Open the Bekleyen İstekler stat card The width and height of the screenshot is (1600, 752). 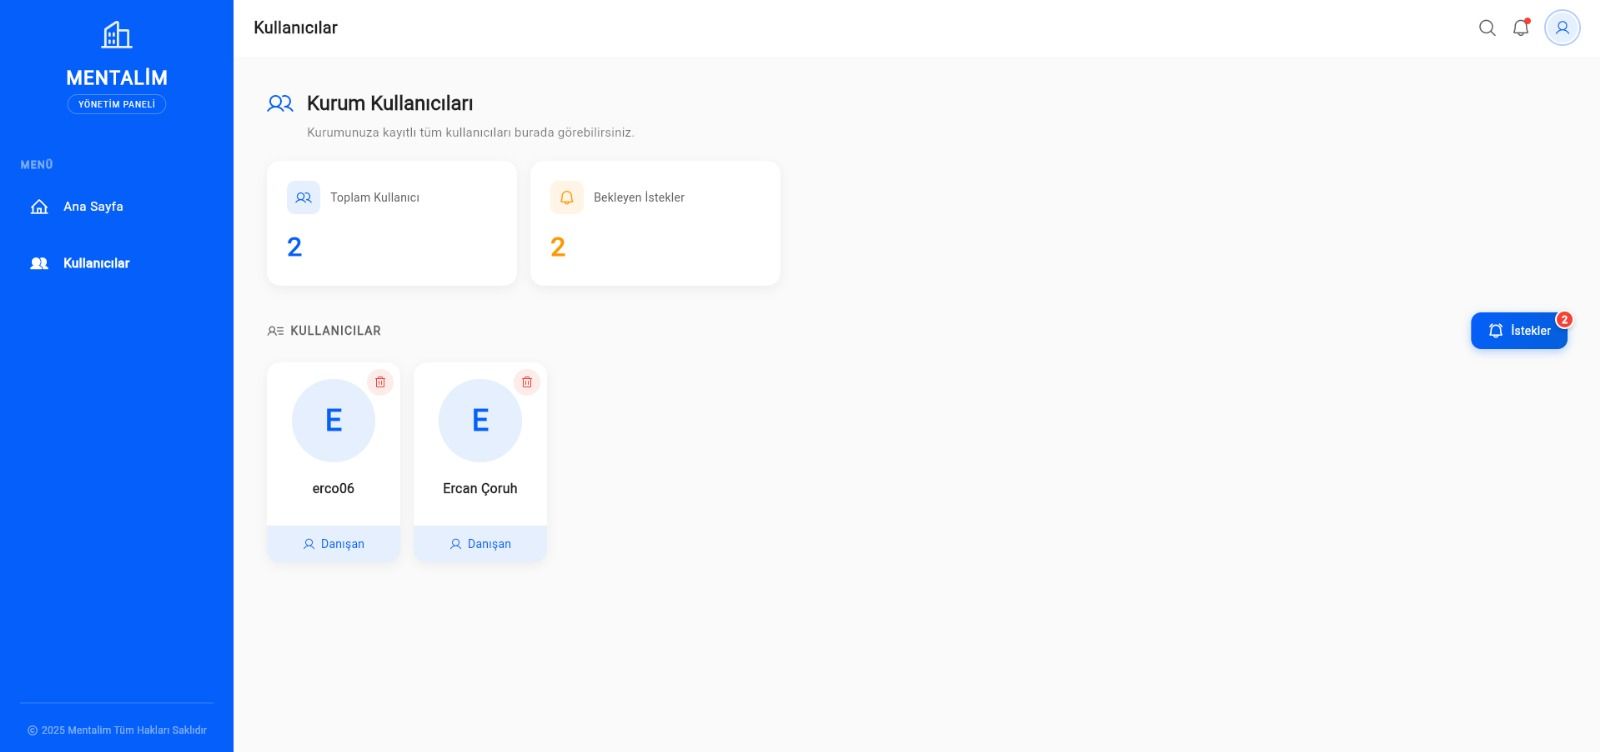point(655,223)
